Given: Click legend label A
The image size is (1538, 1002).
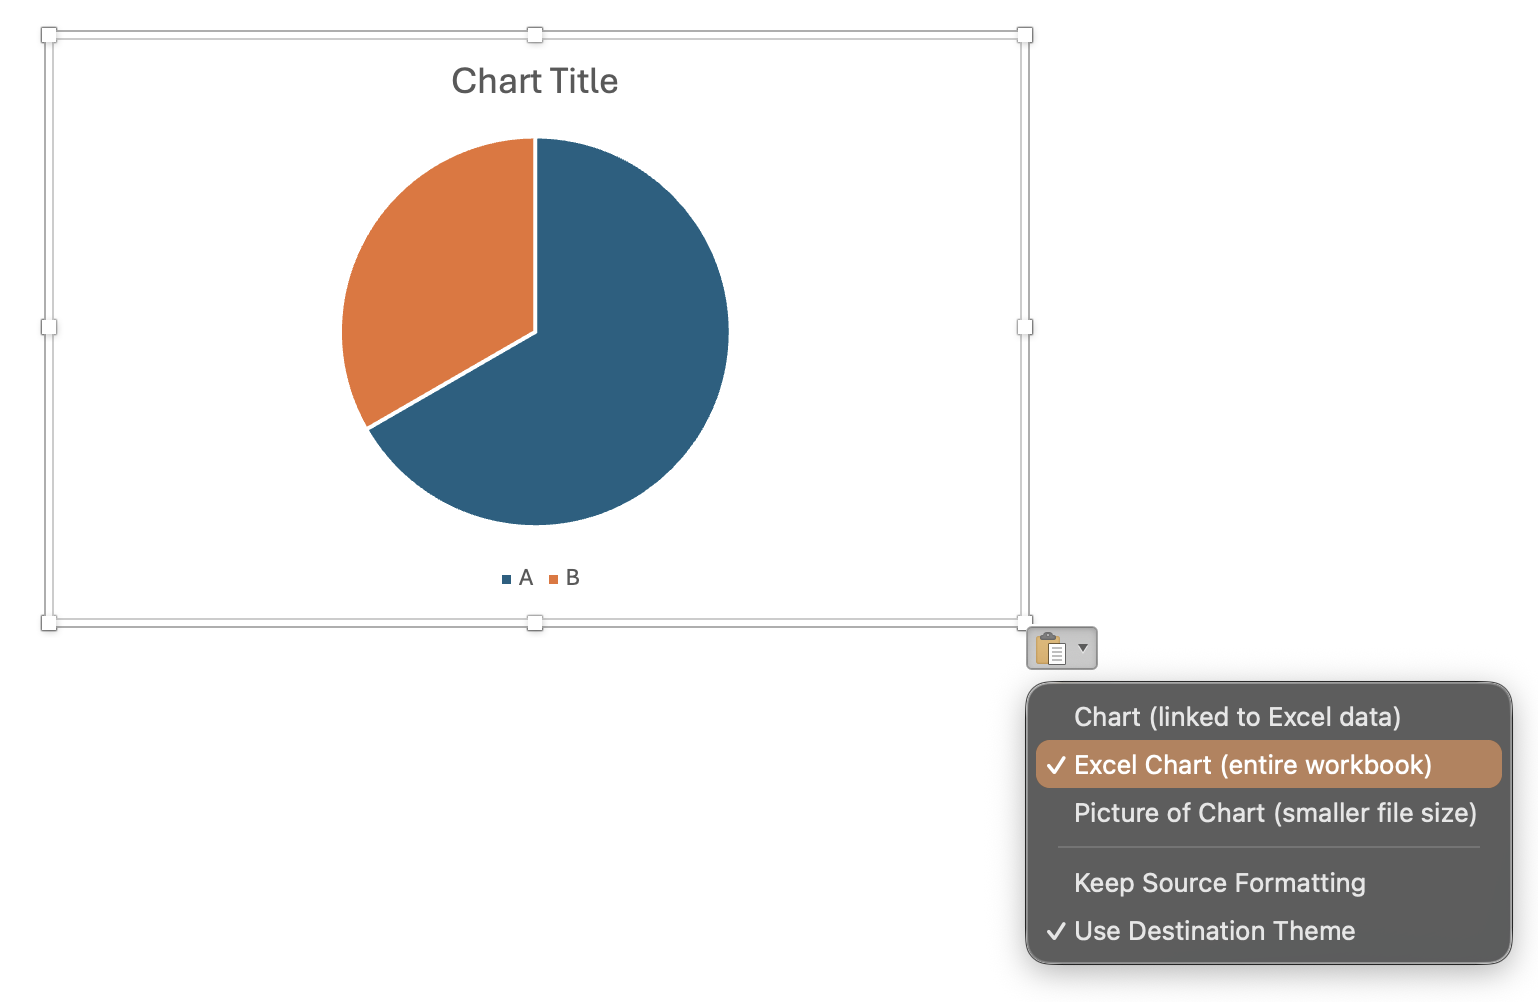Looking at the screenshot, I should pos(526,578).
